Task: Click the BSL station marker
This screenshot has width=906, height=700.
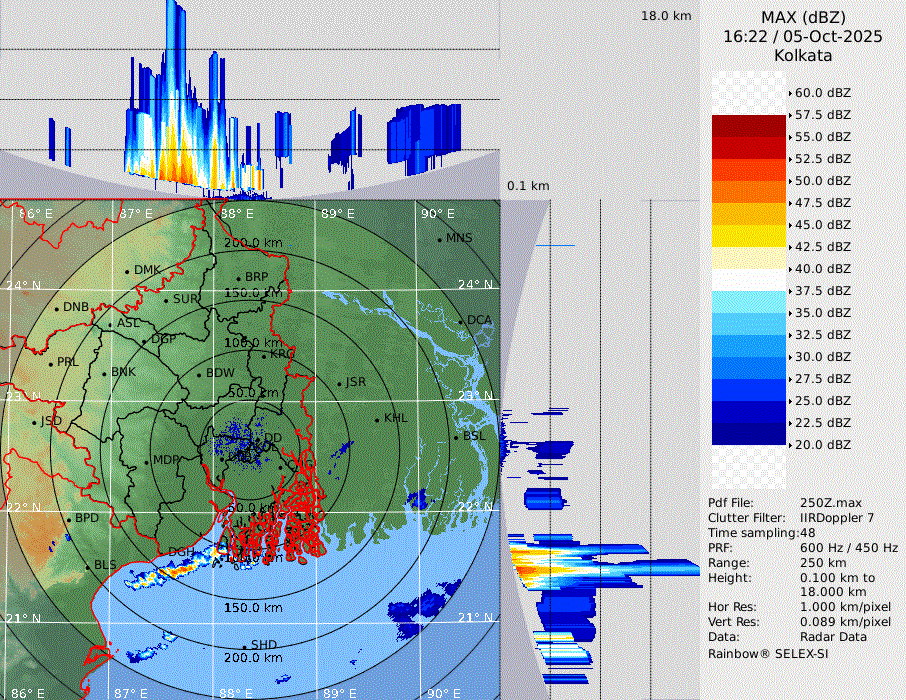Action: (455, 438)
